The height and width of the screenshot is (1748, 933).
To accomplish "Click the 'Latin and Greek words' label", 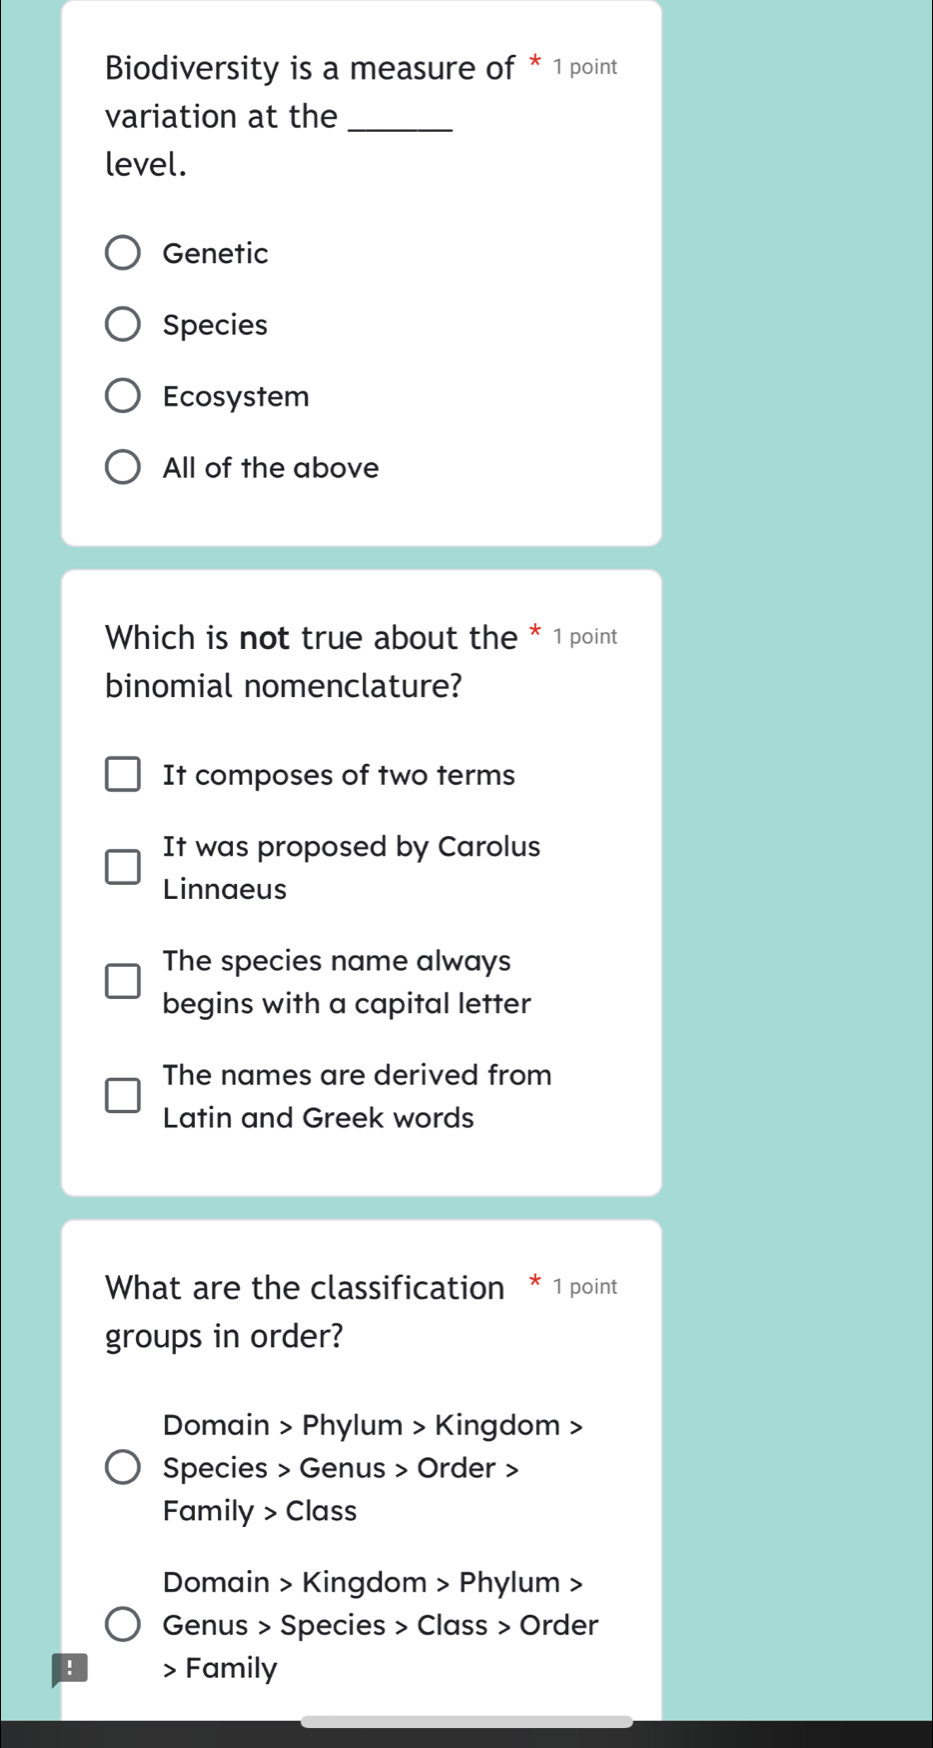I will tap(318, 1118).
